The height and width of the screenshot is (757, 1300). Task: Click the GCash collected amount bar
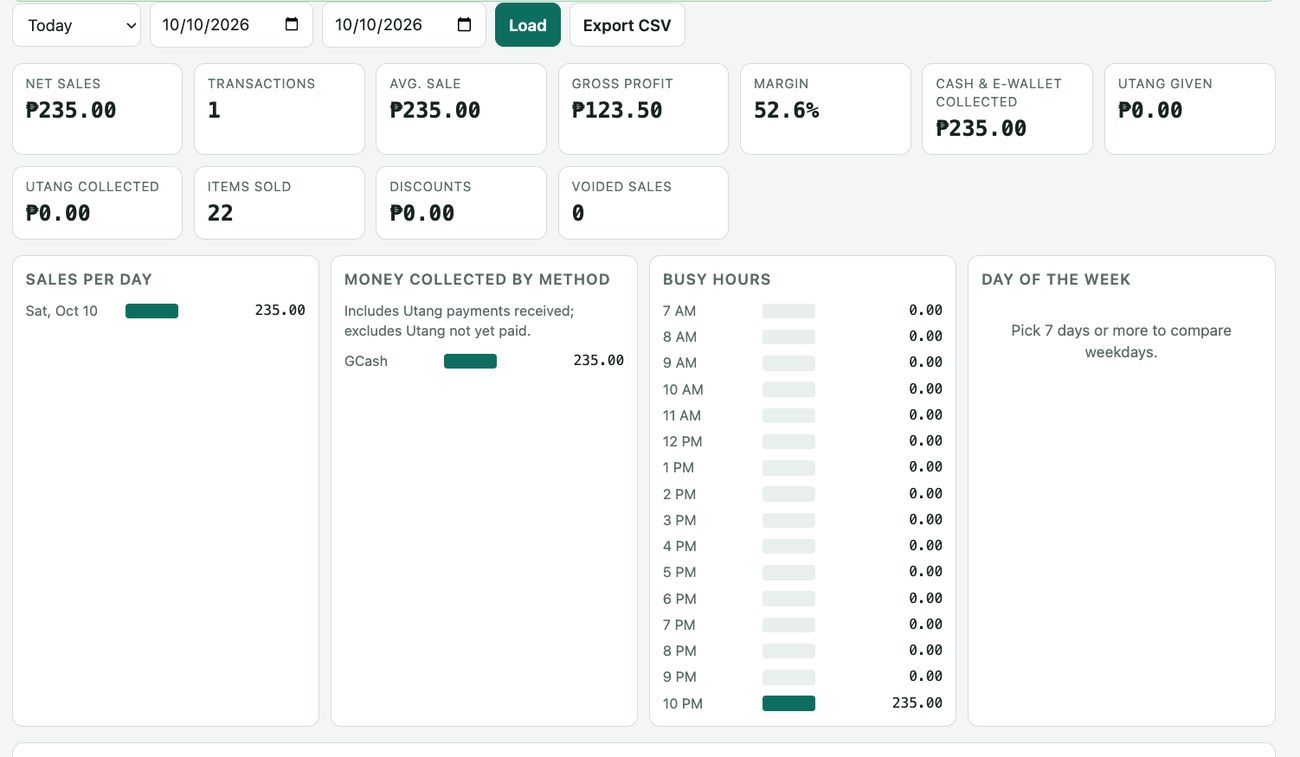click(x=470, y=361)
